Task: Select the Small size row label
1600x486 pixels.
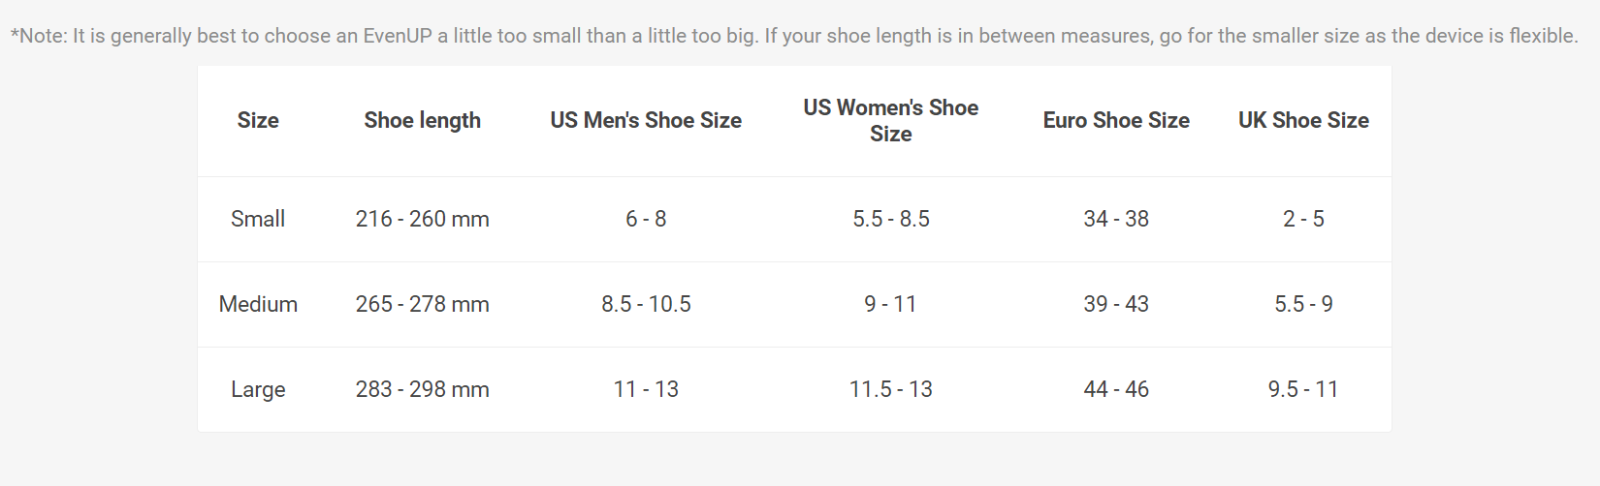Action: pyautogui.click(x=258, y=219)
